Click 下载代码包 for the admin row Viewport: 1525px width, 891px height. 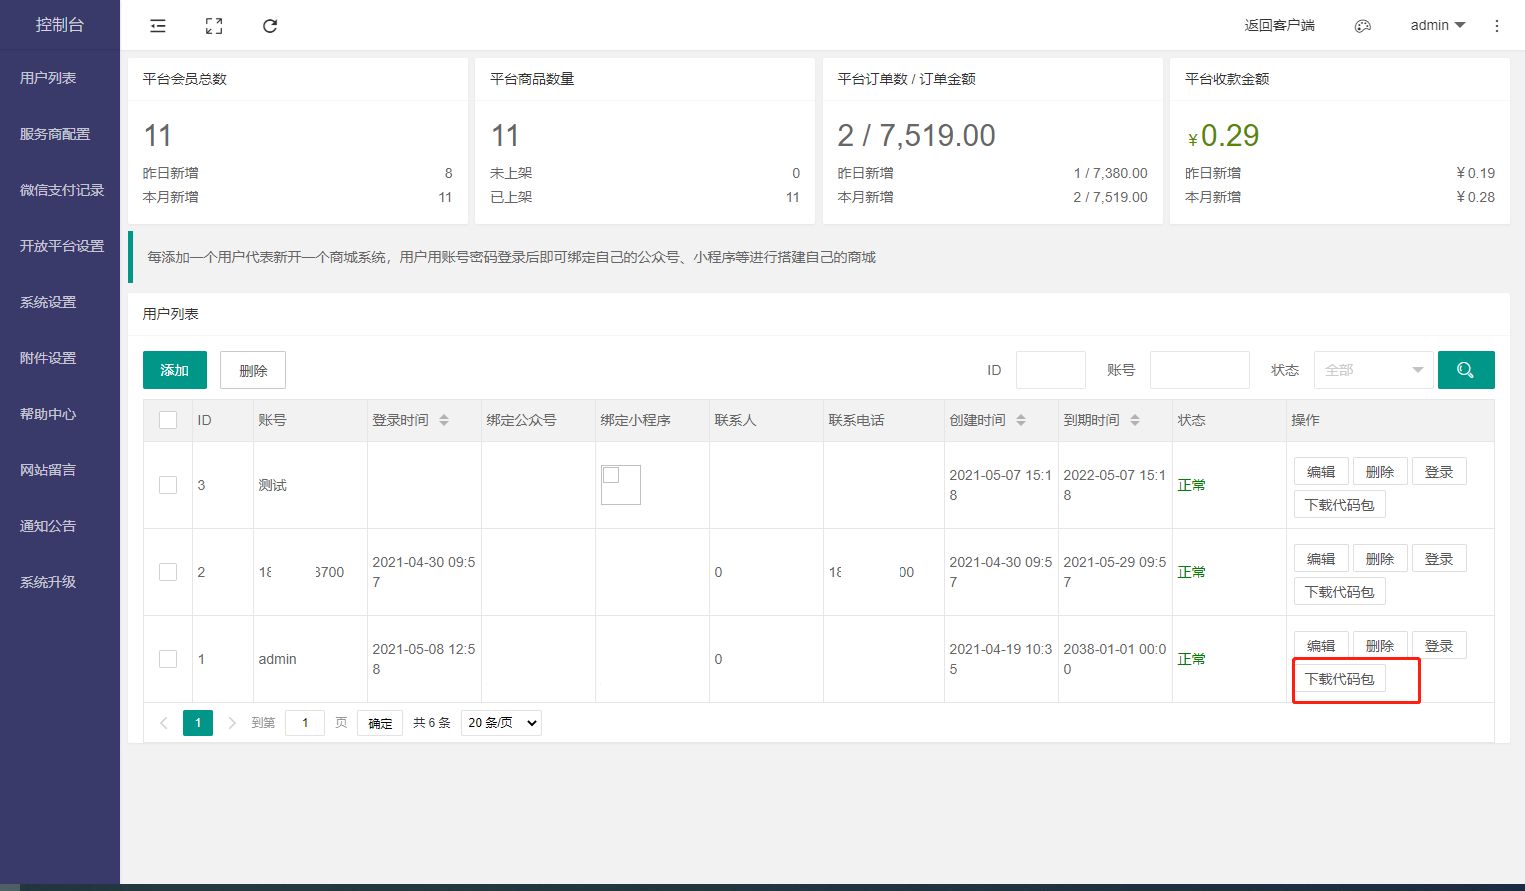pyautogui.click(x=1339, y=679)
